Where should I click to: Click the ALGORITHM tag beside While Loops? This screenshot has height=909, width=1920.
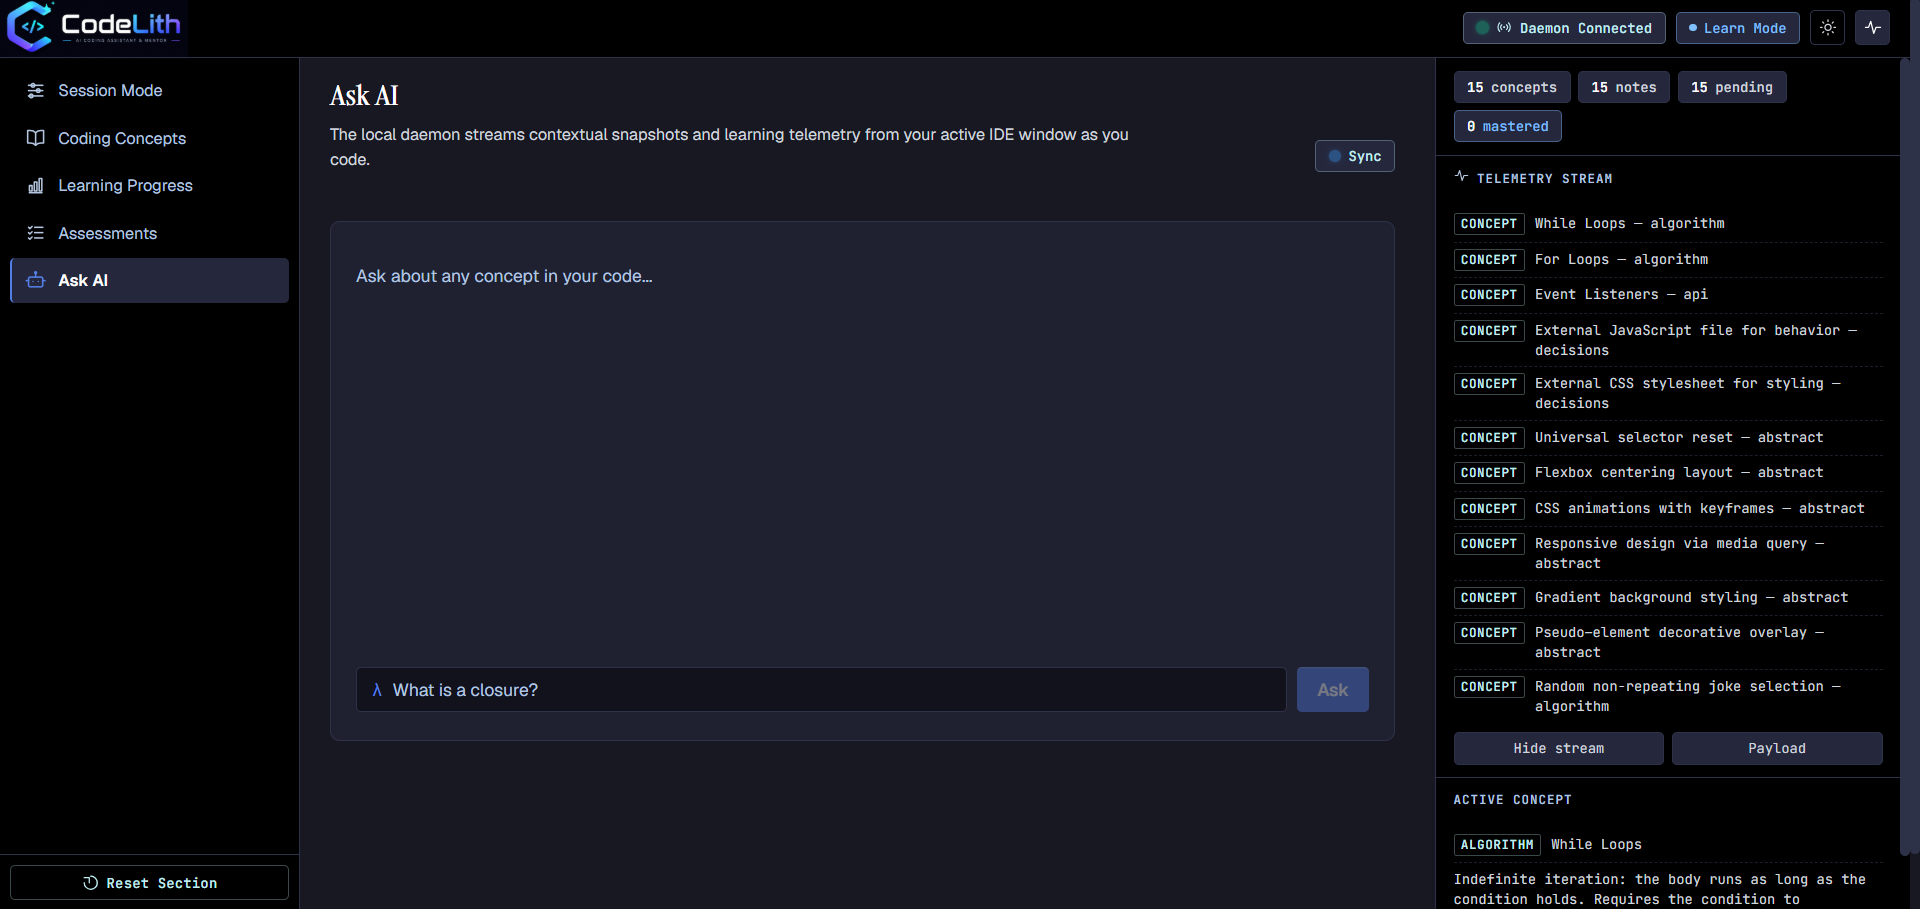[1497, 845]
